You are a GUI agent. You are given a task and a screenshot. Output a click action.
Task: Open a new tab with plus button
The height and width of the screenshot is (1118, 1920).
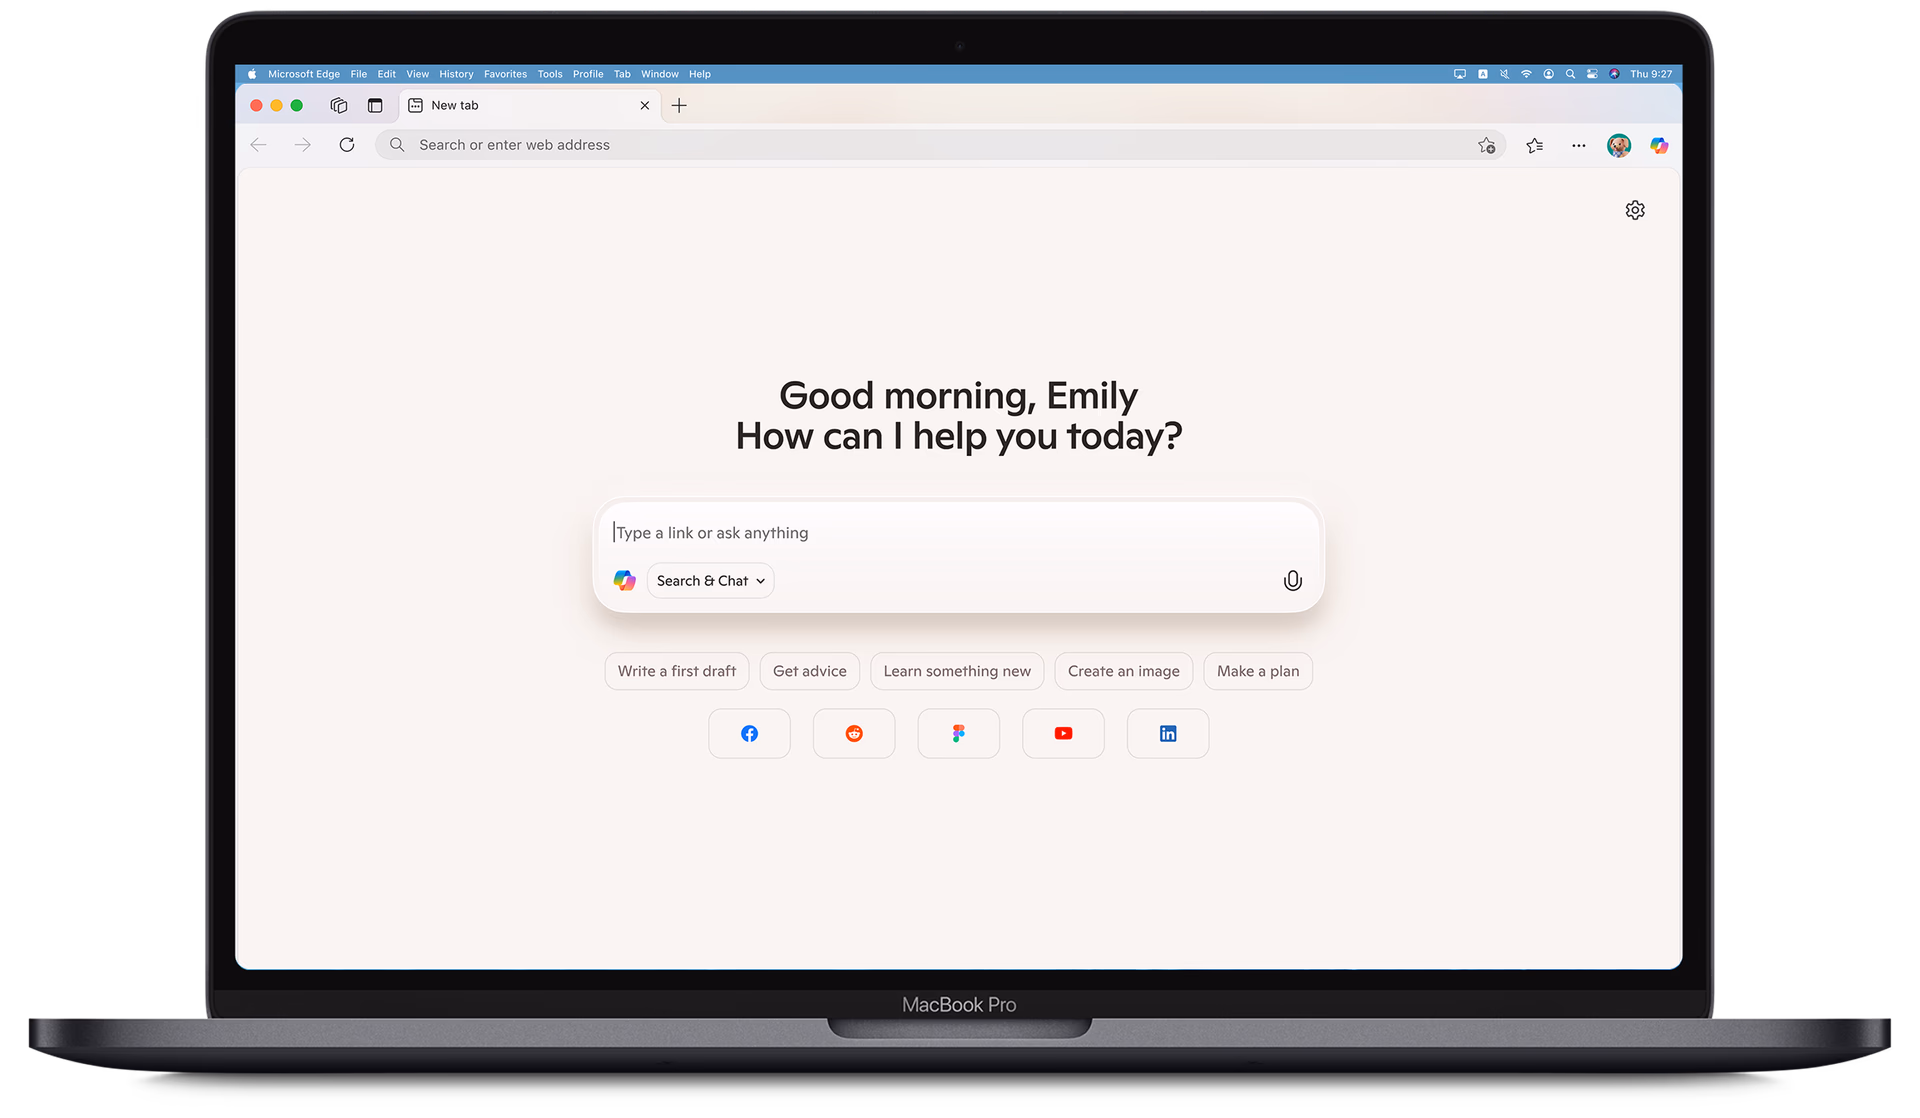(x=679, y=105)
